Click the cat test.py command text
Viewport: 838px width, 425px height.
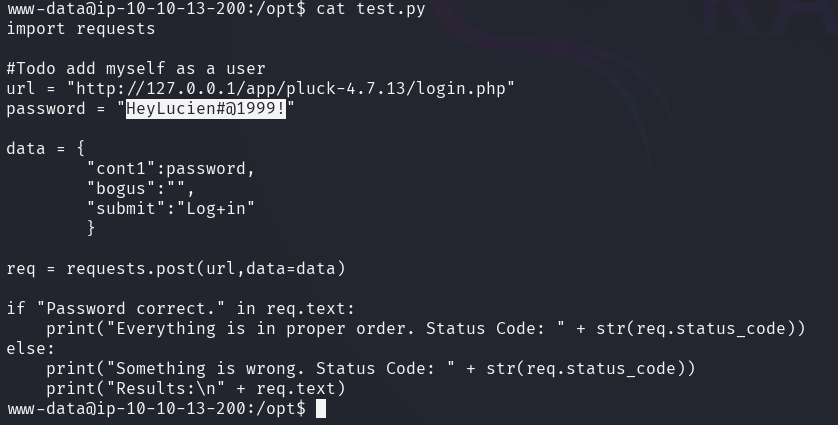point(371,9)
